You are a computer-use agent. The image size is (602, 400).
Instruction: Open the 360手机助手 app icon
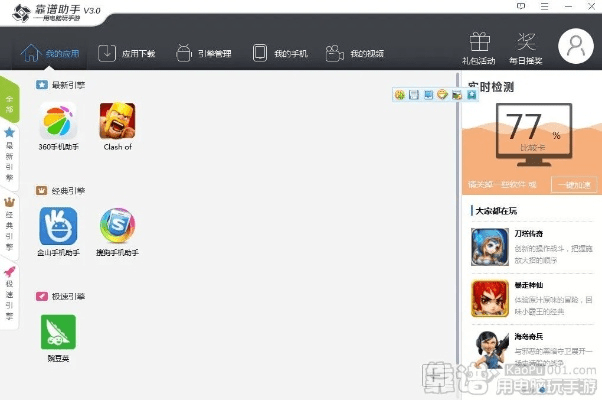click(x=57, y=122)
